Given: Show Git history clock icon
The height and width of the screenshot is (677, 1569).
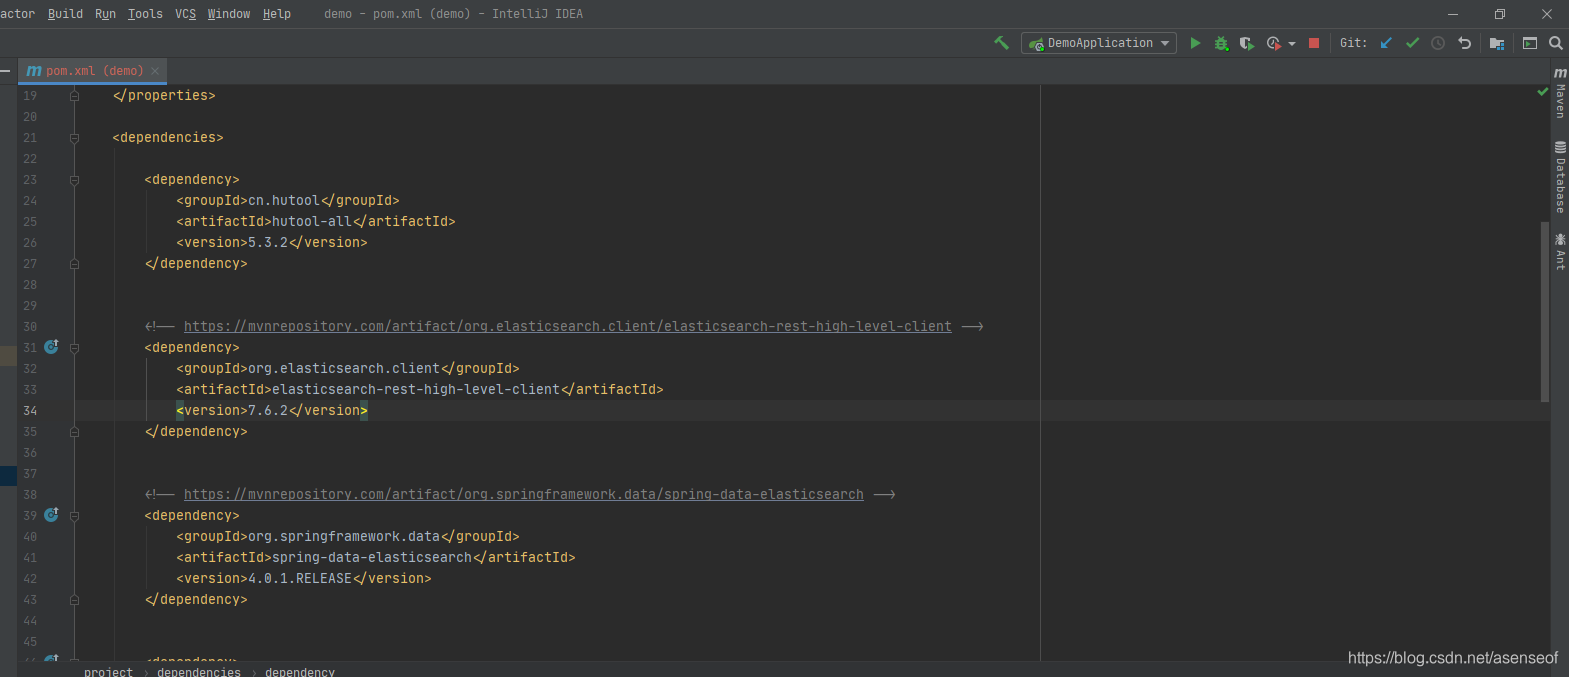Looking at the screenshot, I should (1438, 43).
